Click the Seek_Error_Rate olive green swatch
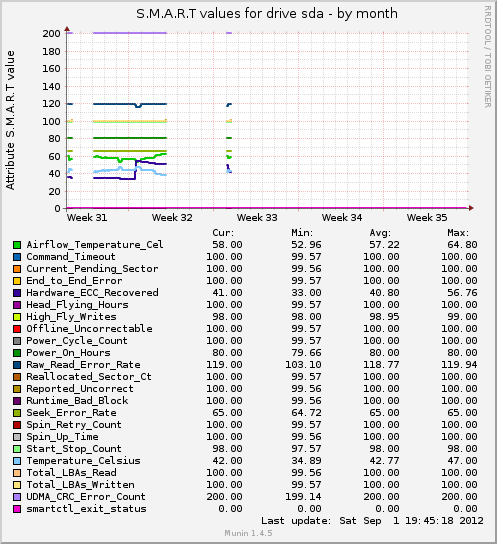 (17, 413)
